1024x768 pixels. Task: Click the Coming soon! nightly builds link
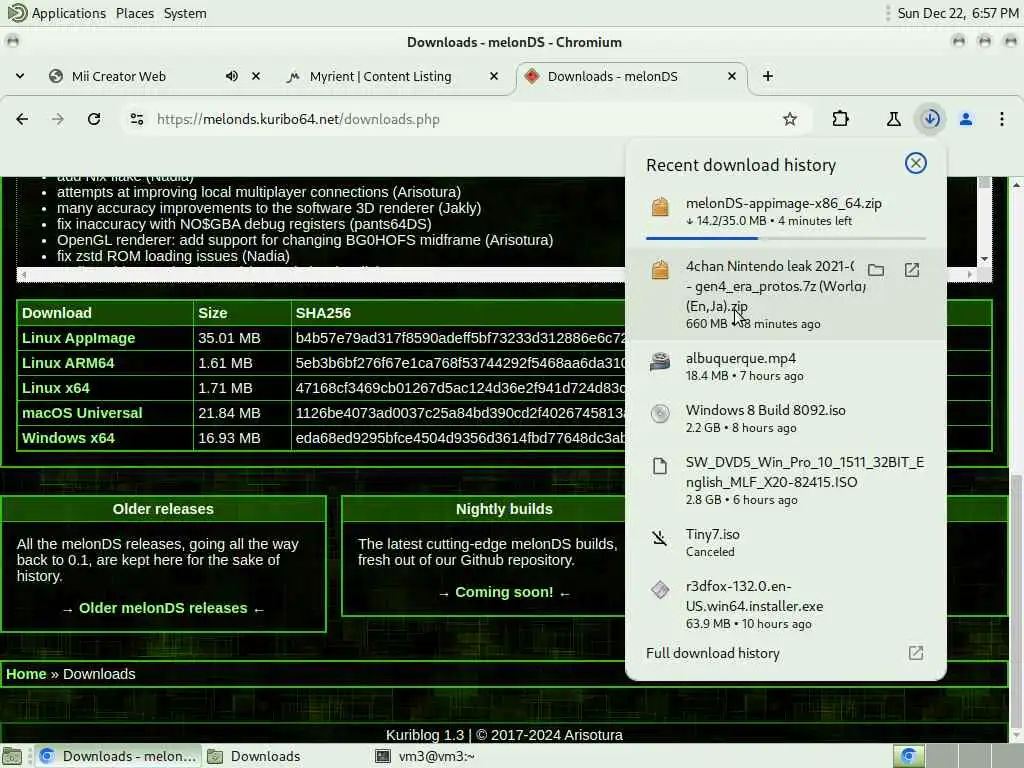[x=504, y=592]
